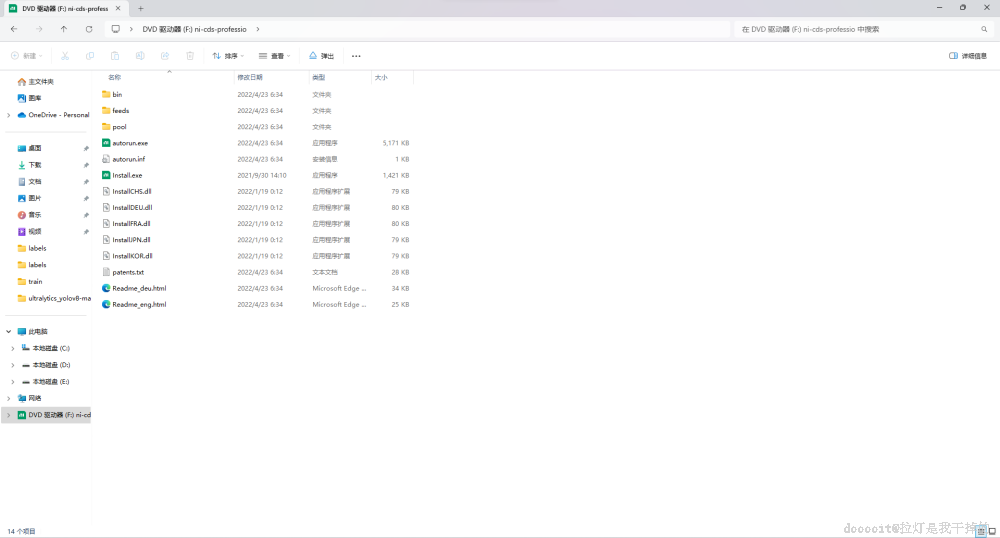This screenshot has width=1000, height=538.
Task: Select the autorun.exe application icon
Action: tap(107, 143)
